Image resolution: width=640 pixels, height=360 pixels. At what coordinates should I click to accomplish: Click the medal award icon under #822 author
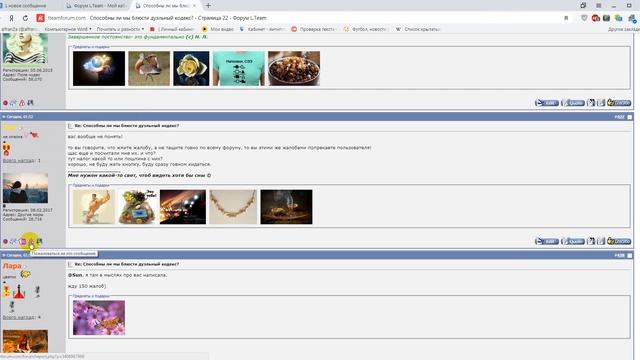tap(6, 149)
